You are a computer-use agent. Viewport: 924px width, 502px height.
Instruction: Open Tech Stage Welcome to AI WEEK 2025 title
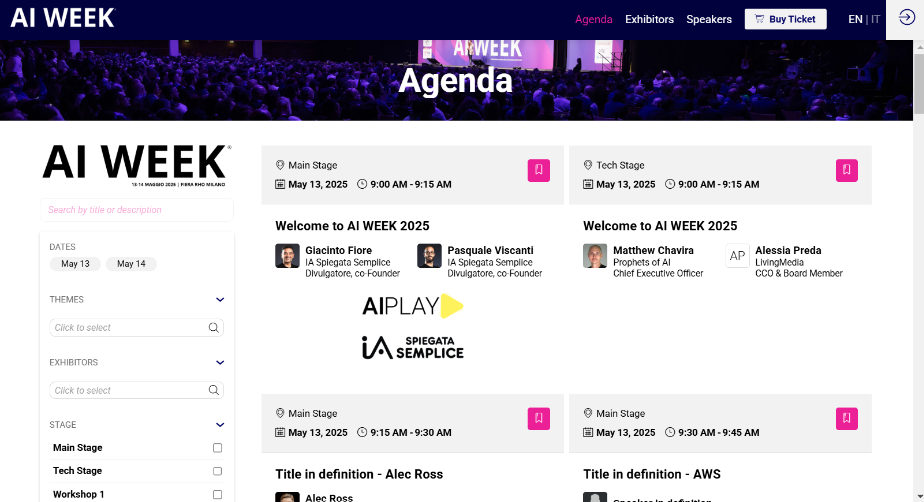click(660, 226)
